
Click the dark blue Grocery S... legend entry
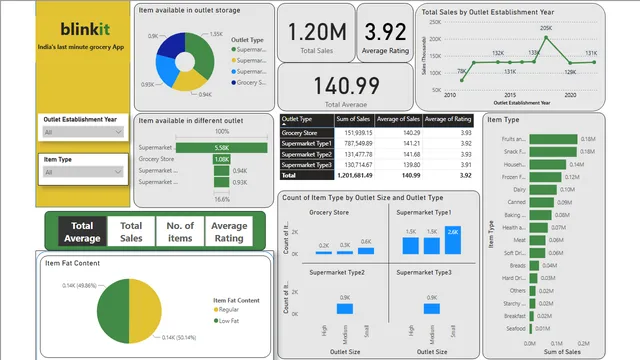tap(249, 82)
